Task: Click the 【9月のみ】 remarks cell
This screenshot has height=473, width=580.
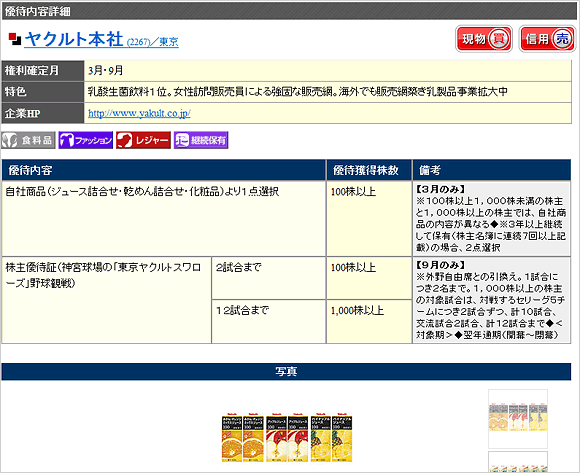Action: pyautogui.click(x=492, y=300)
